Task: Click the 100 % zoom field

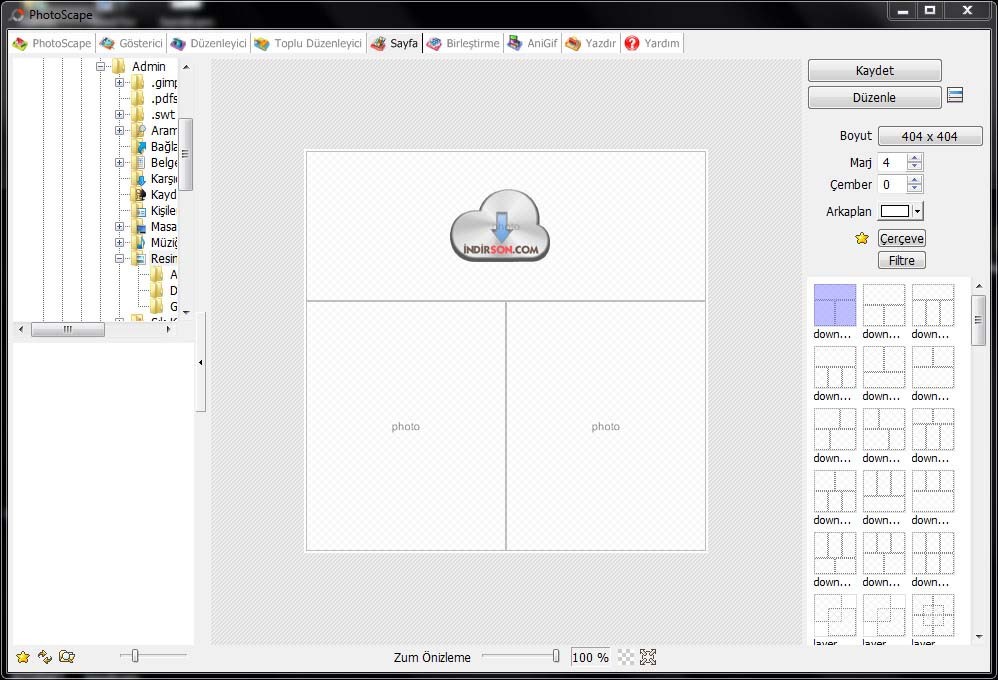Action: tap(590, 657)
